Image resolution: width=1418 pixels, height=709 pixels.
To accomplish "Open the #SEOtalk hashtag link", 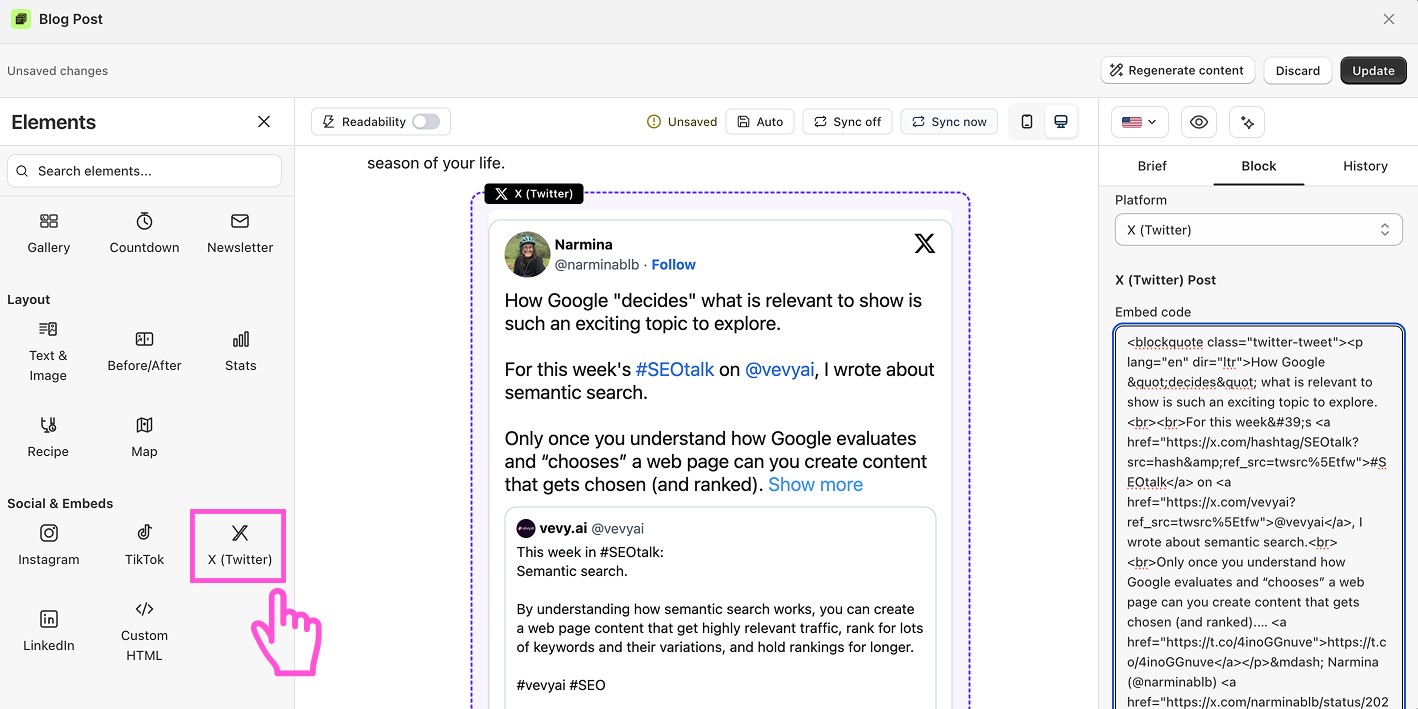I will [674, 370].
